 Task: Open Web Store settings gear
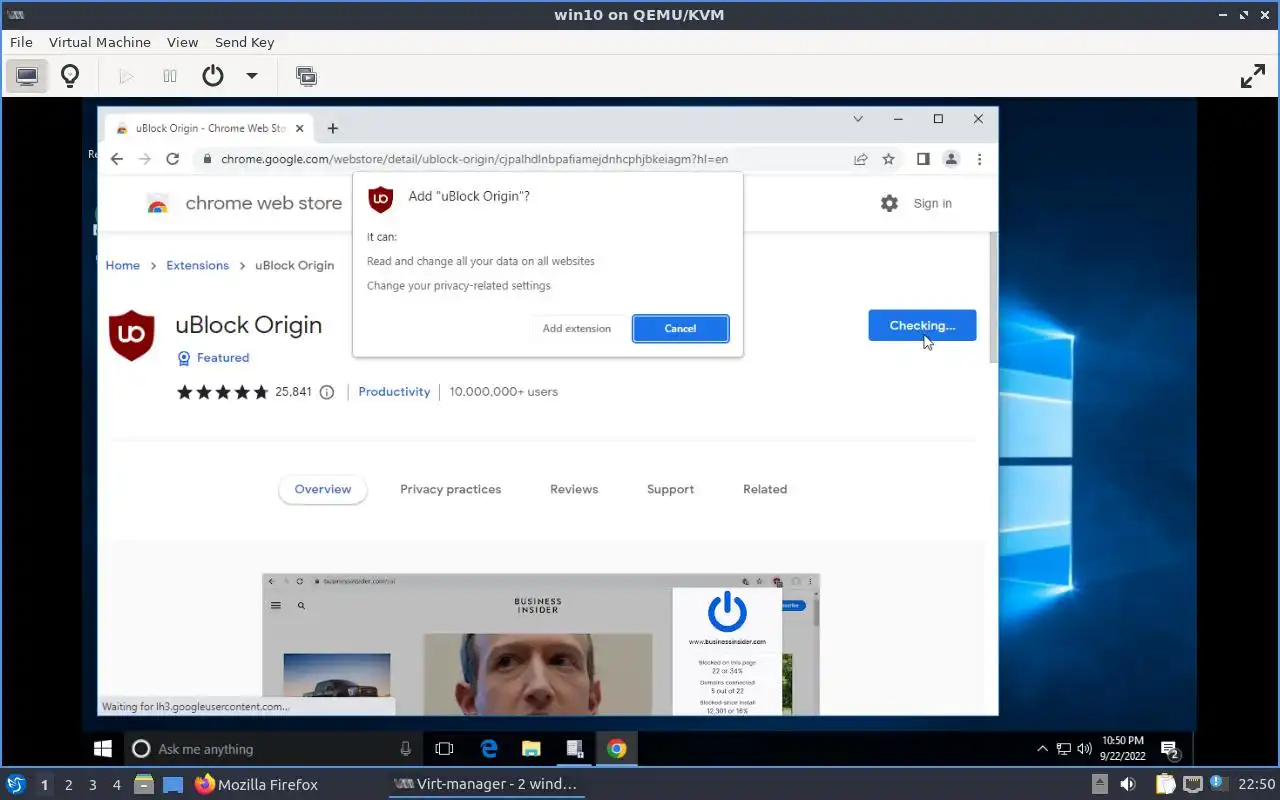point(889,203)
